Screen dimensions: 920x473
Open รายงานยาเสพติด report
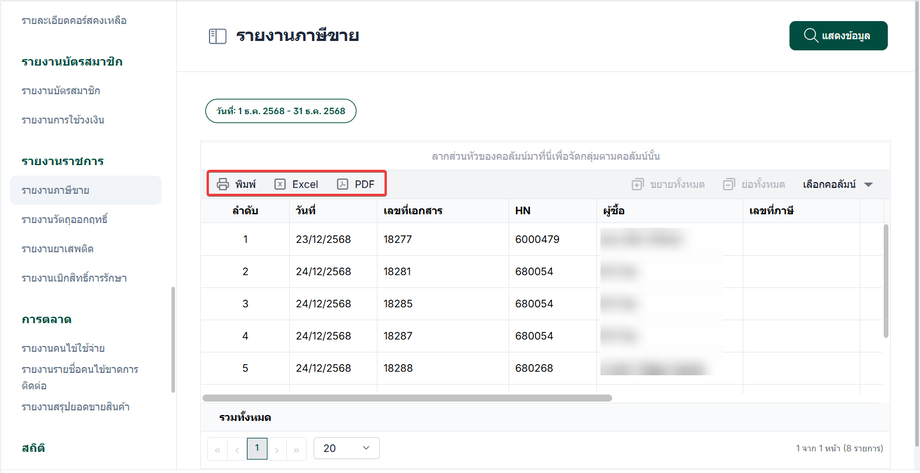(58, 249)
